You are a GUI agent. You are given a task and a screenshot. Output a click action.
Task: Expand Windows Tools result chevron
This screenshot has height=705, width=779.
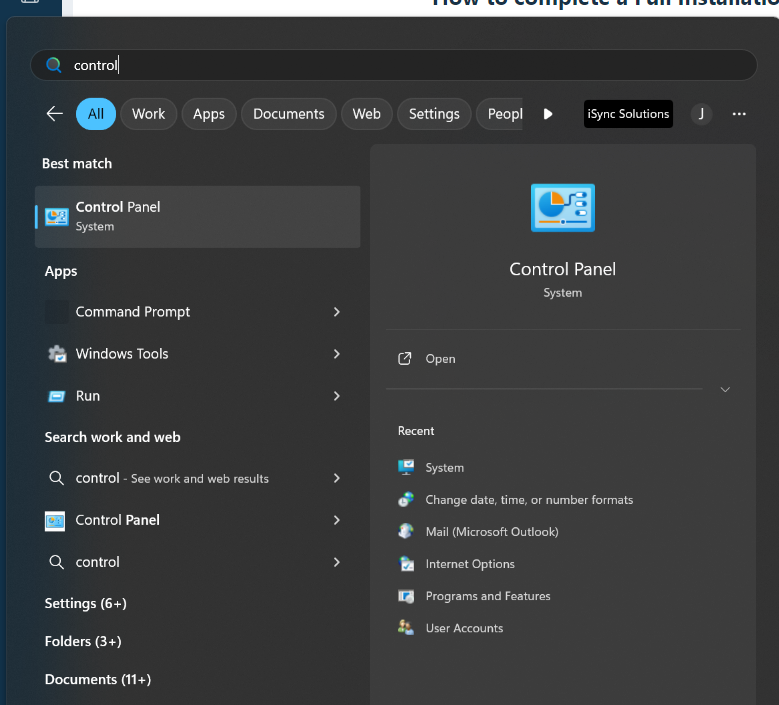click(x=337, y=354)
